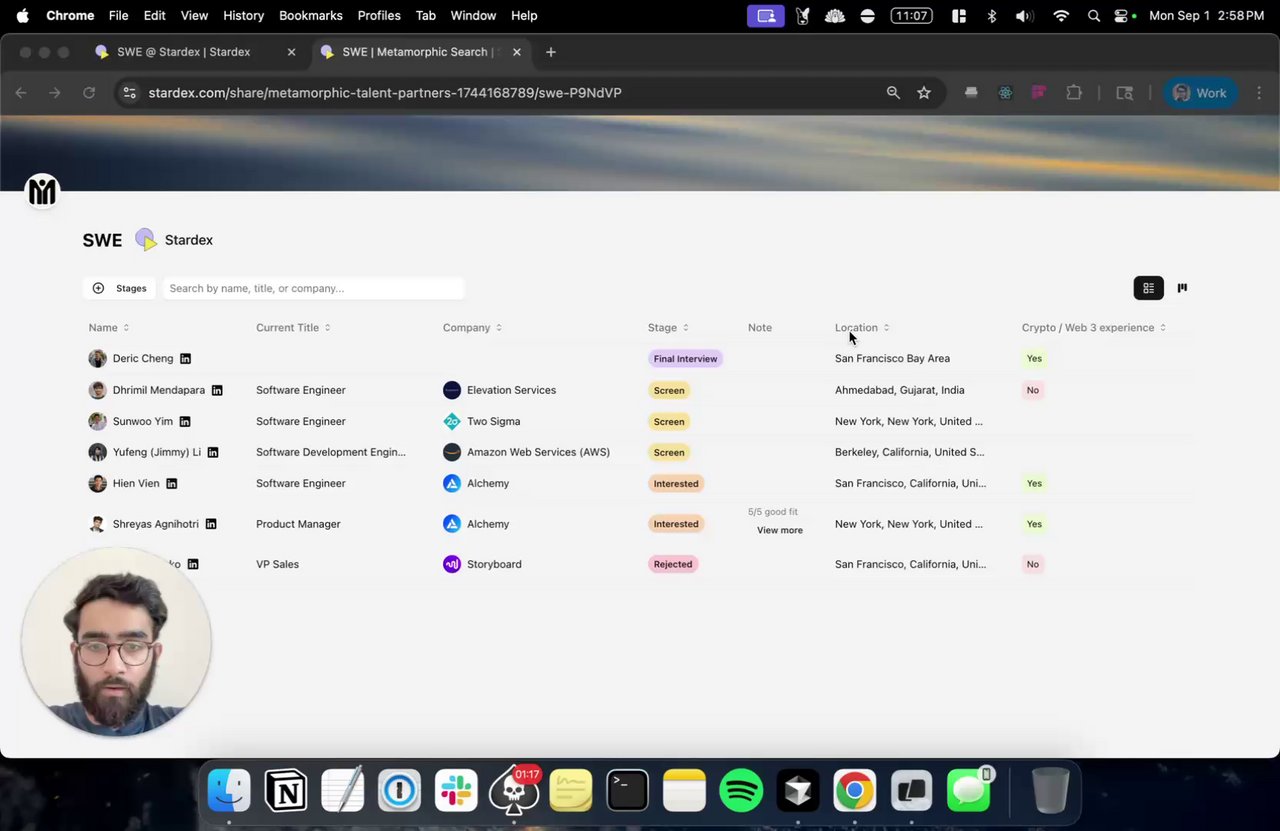Viewport: 1280px width, 831px height.
Task: Open the Bookmarks menu
Action: [x=311, y=16]
